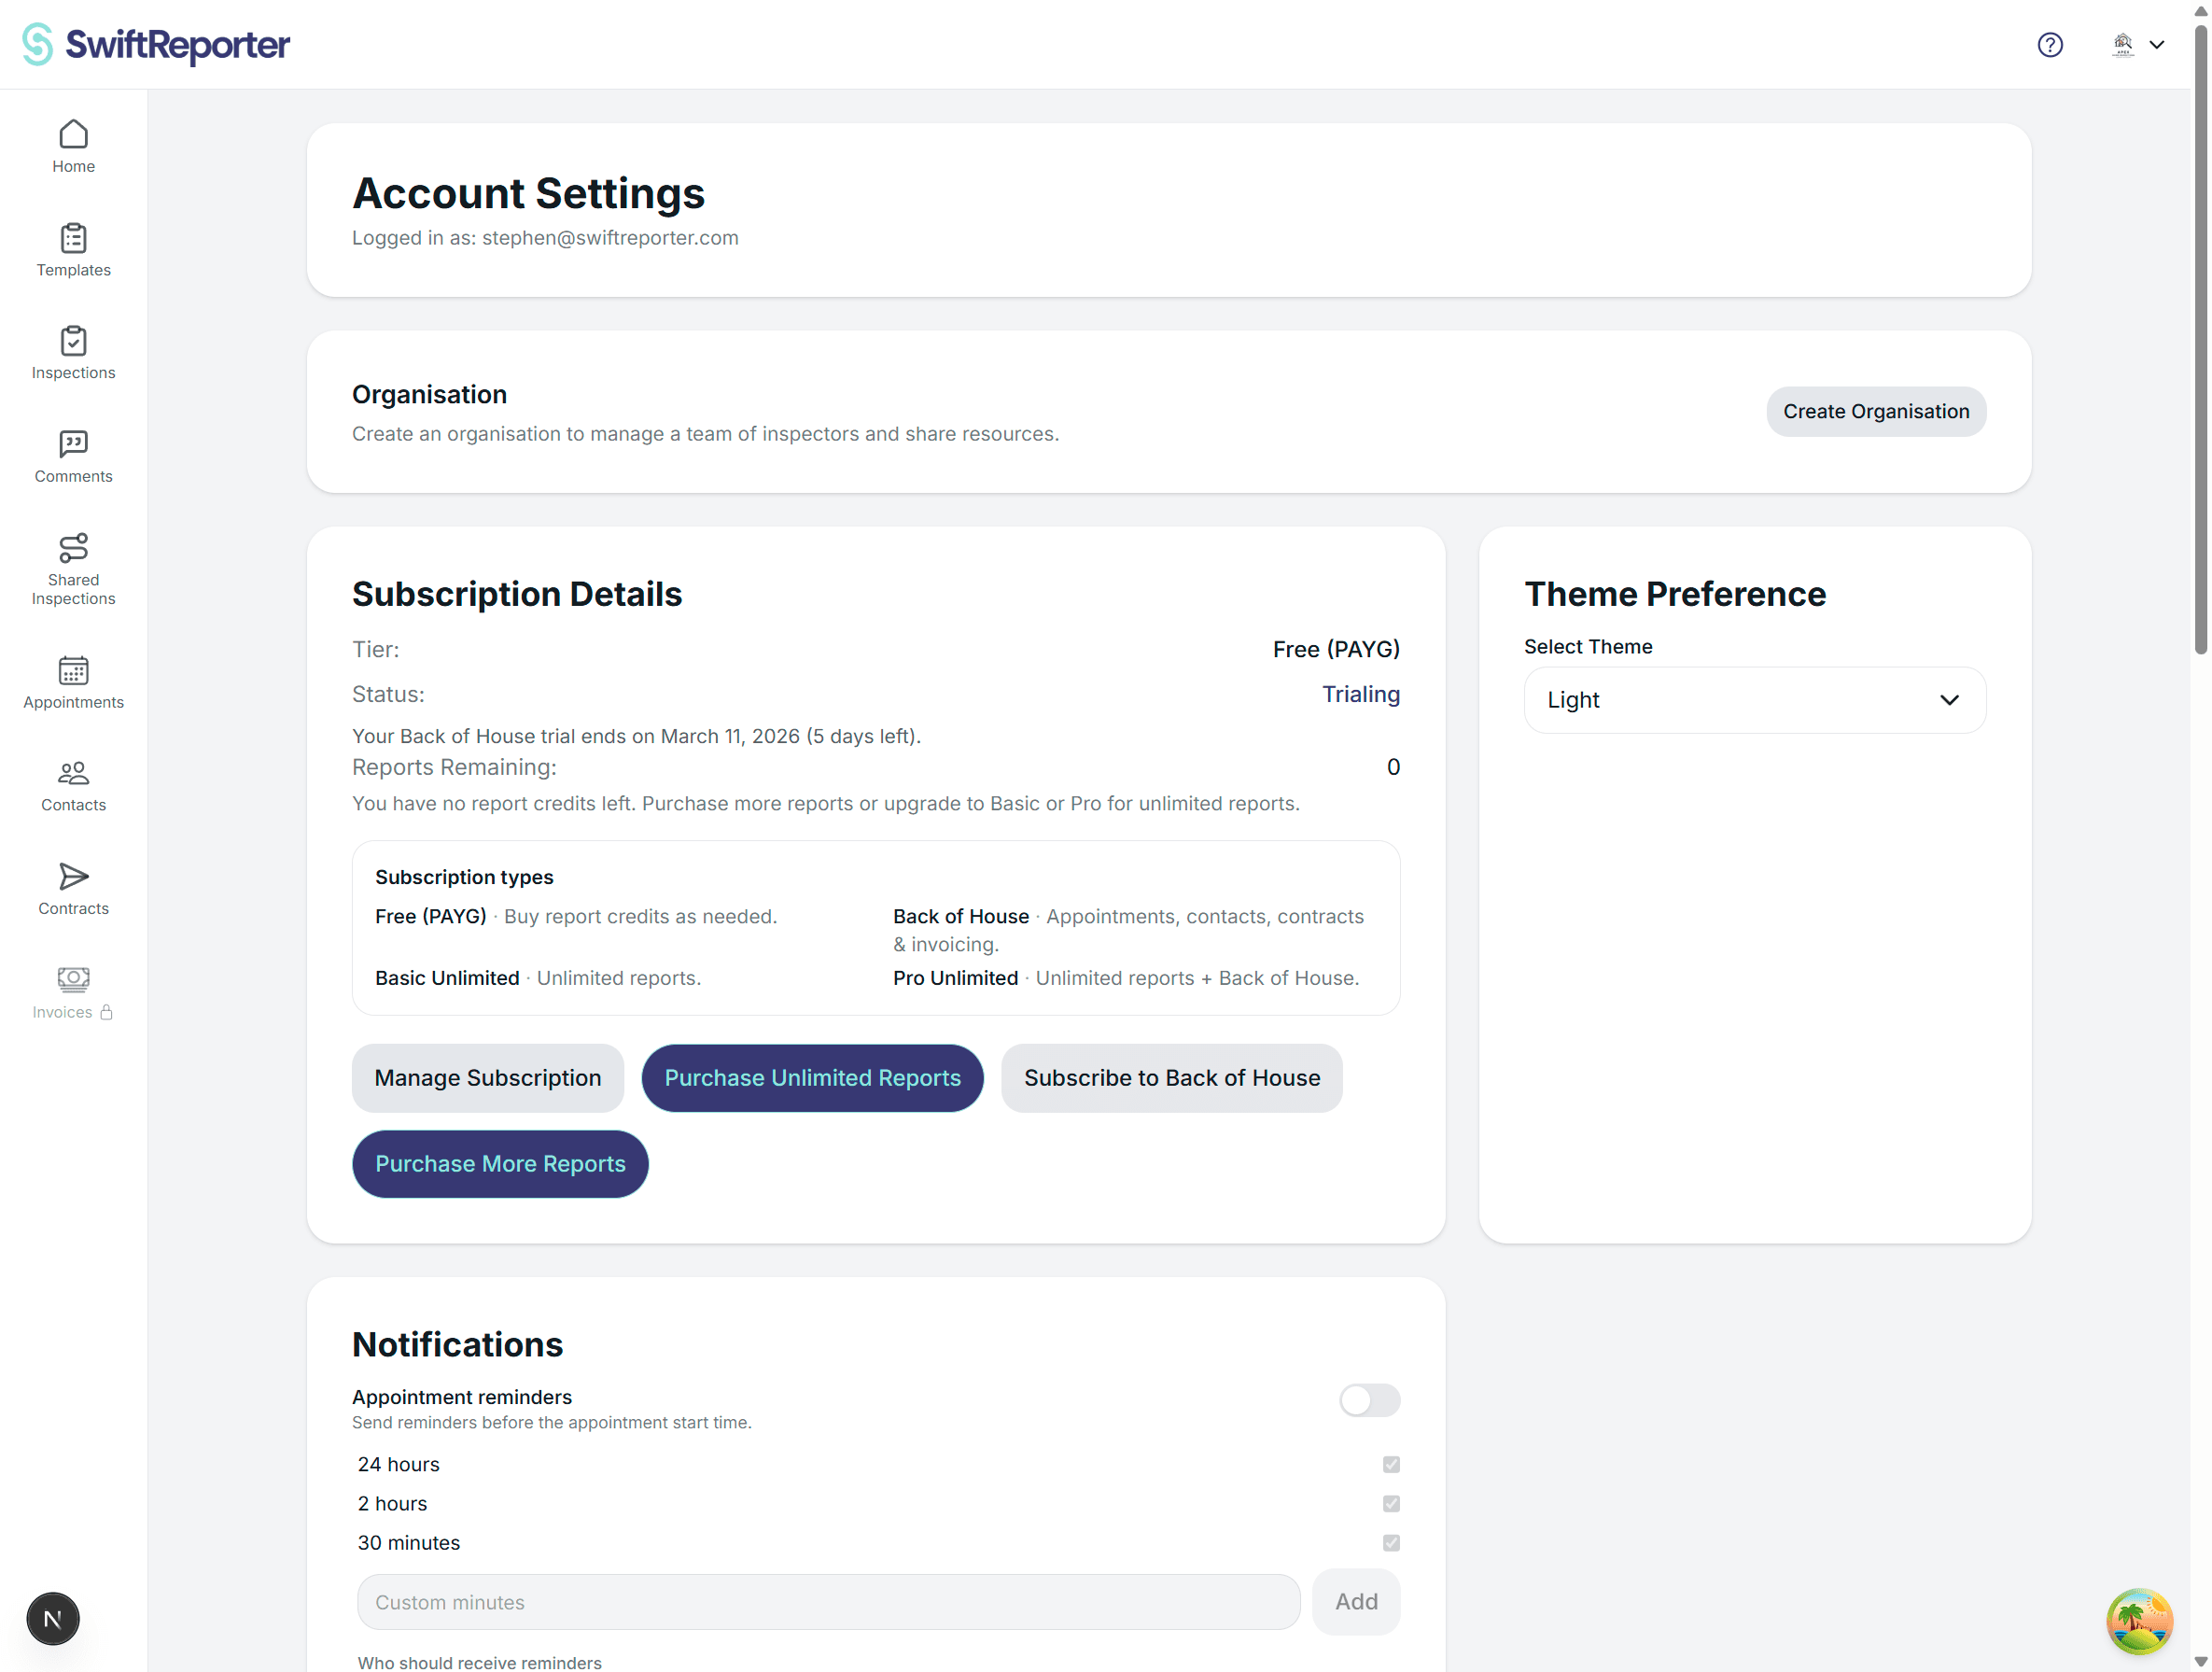2212x1672 pixels.
Task: Toggle the 30 minutes reminder checkbox
Action: (x=1391, y=1542)
